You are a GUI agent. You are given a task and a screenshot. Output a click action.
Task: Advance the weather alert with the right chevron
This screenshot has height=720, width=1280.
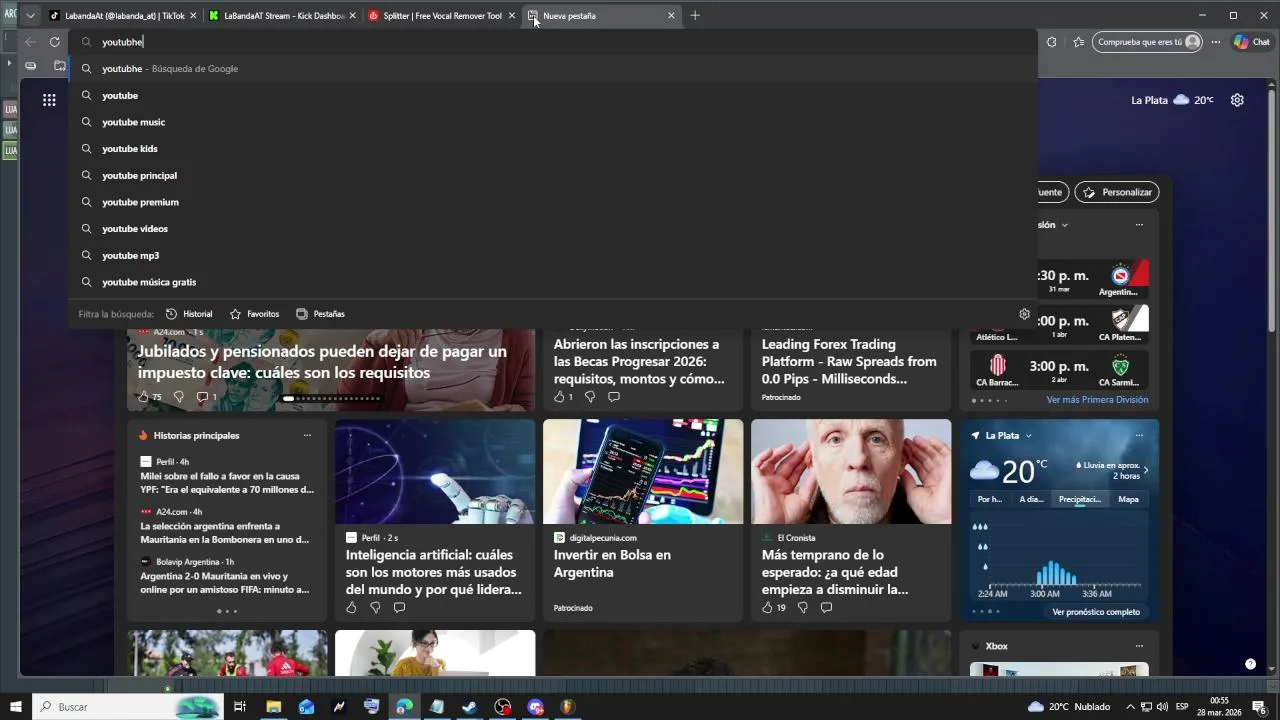pos(1145,470)
